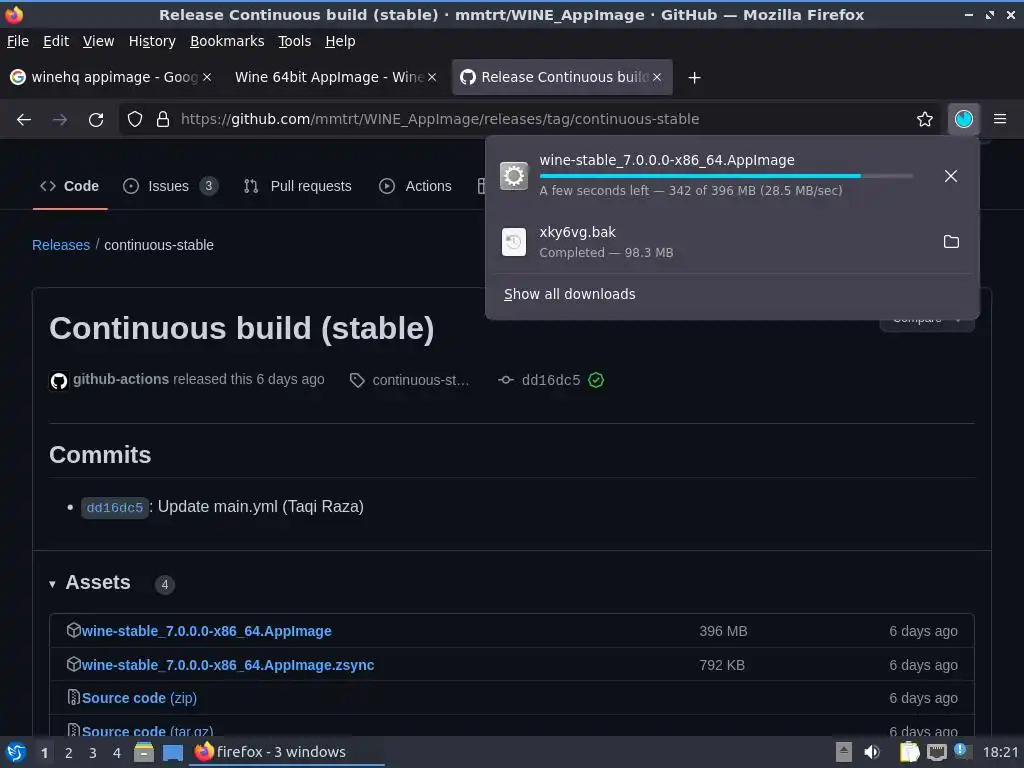Open the Firefox hamburger application menu
The image size is (1024, 768).
(1000, 119)
